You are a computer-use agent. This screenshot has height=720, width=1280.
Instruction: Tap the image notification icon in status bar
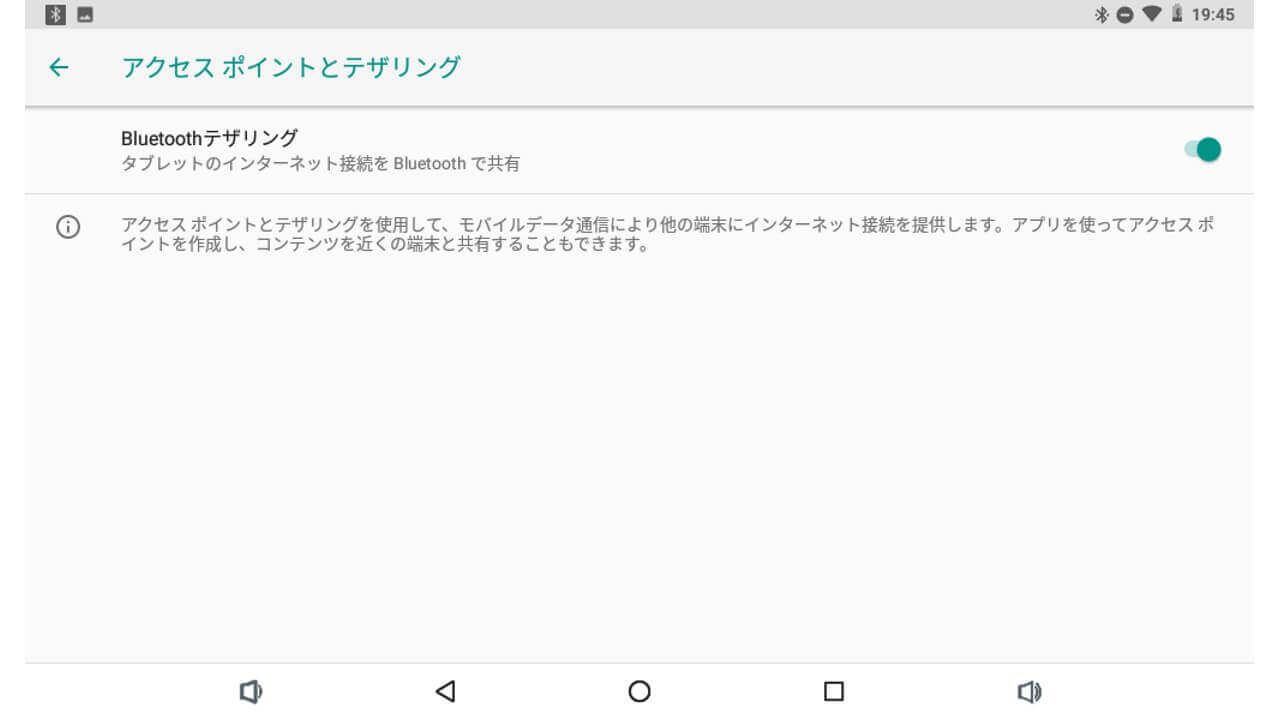(x=84, y=14)
